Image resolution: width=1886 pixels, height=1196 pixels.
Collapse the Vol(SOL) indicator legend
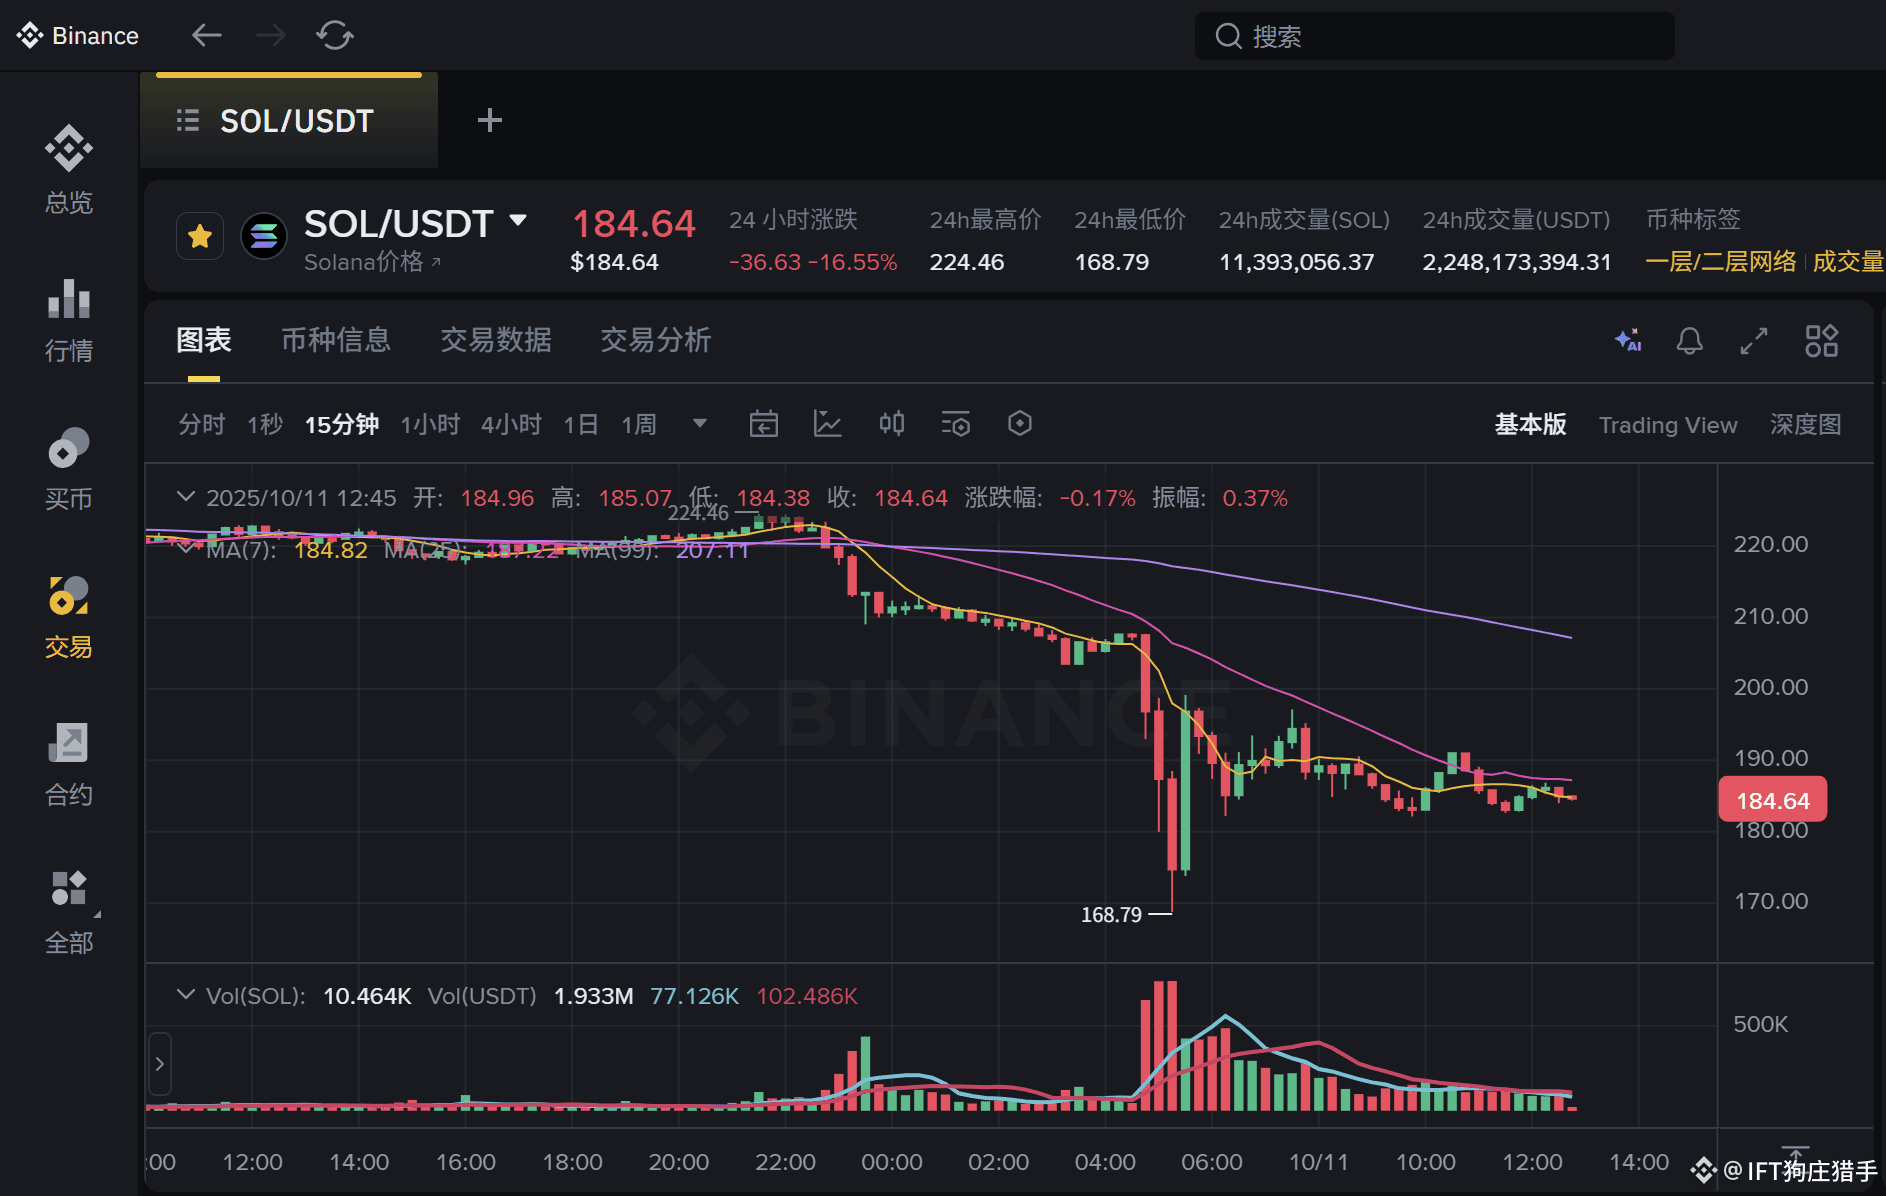point(186,995)
